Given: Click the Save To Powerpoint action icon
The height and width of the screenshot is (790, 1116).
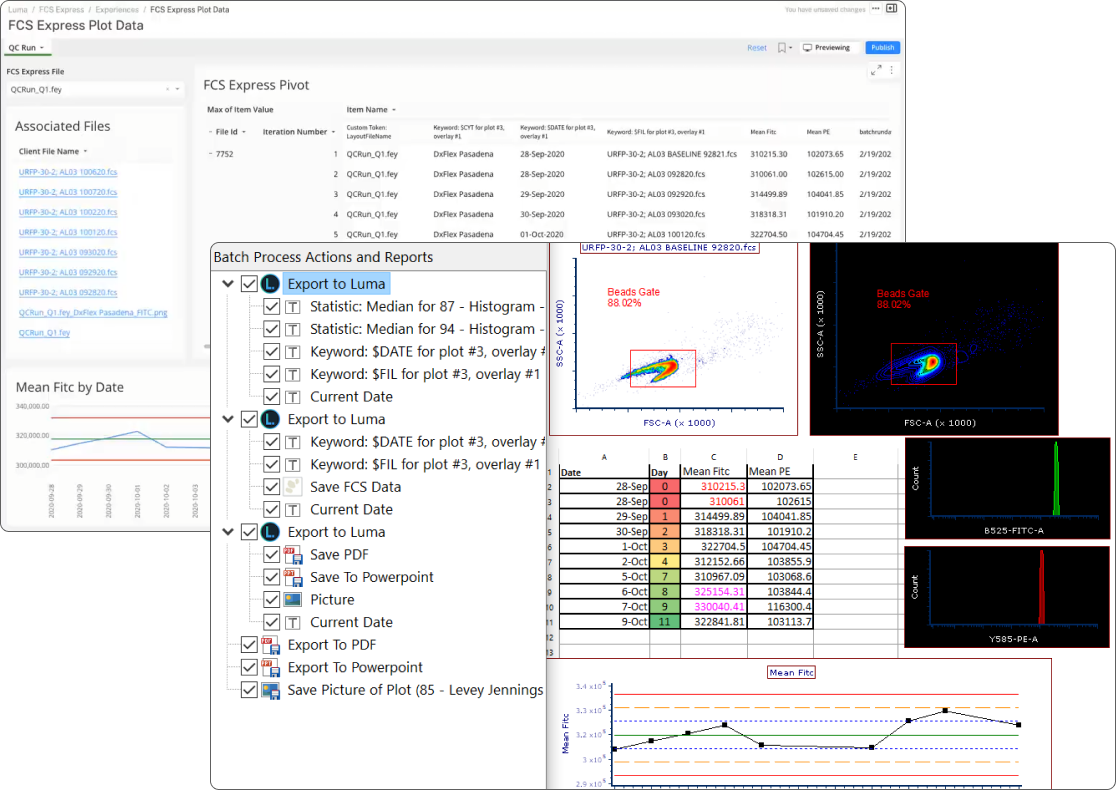Looking at the screenshot, I should pyautogui.click(x=293, y=577).
